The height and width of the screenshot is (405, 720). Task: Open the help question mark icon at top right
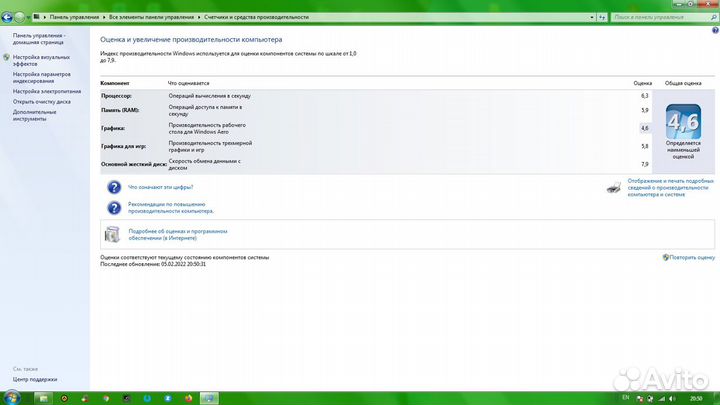(715, 30)
